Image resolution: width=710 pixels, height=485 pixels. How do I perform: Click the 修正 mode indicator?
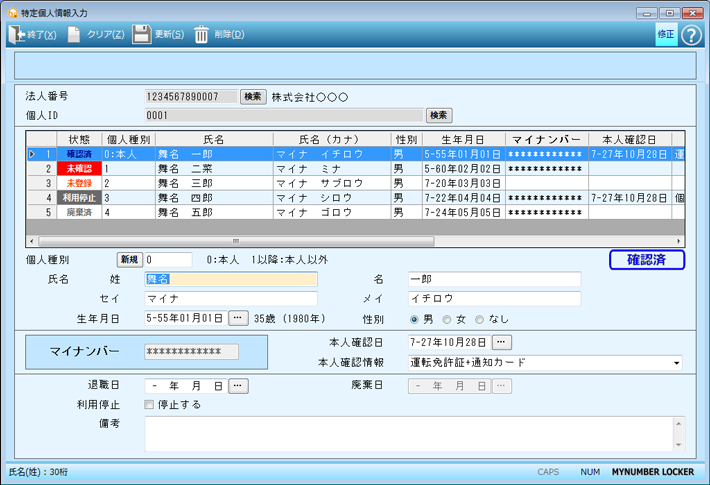point(666,34)
